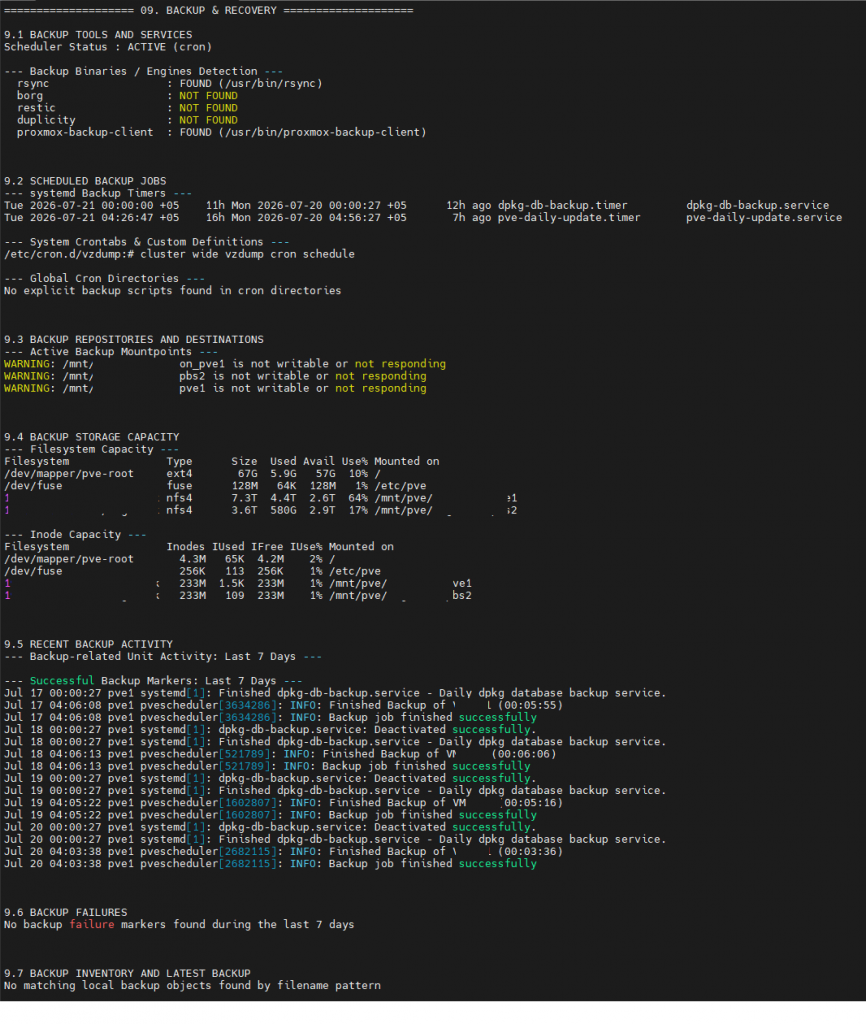Click the '9.7 BACKUP INVENTORY AND LATEST BACKUP' heading
The image size is (866, 1024).
tap(127, 973)
